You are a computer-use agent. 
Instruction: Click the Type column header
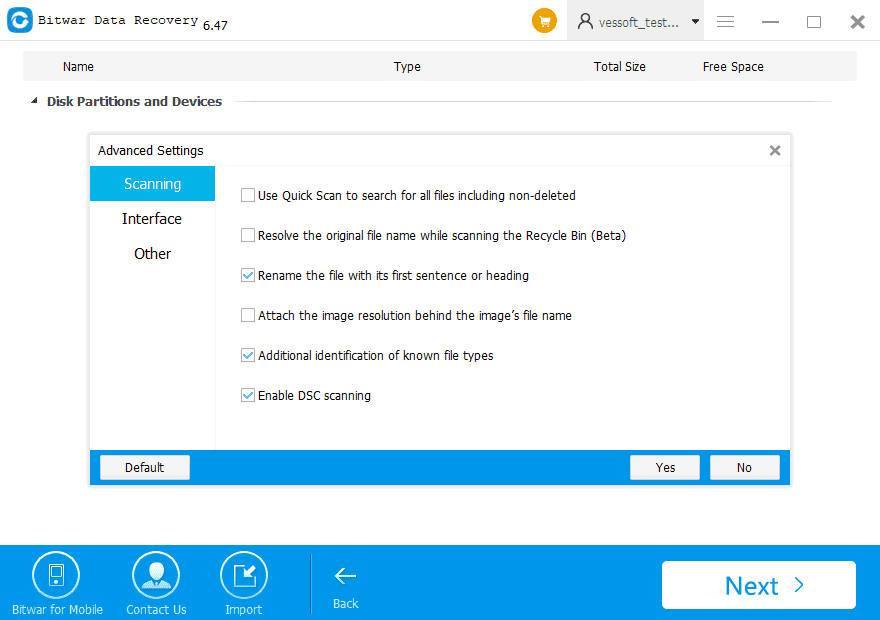(407, 67)
